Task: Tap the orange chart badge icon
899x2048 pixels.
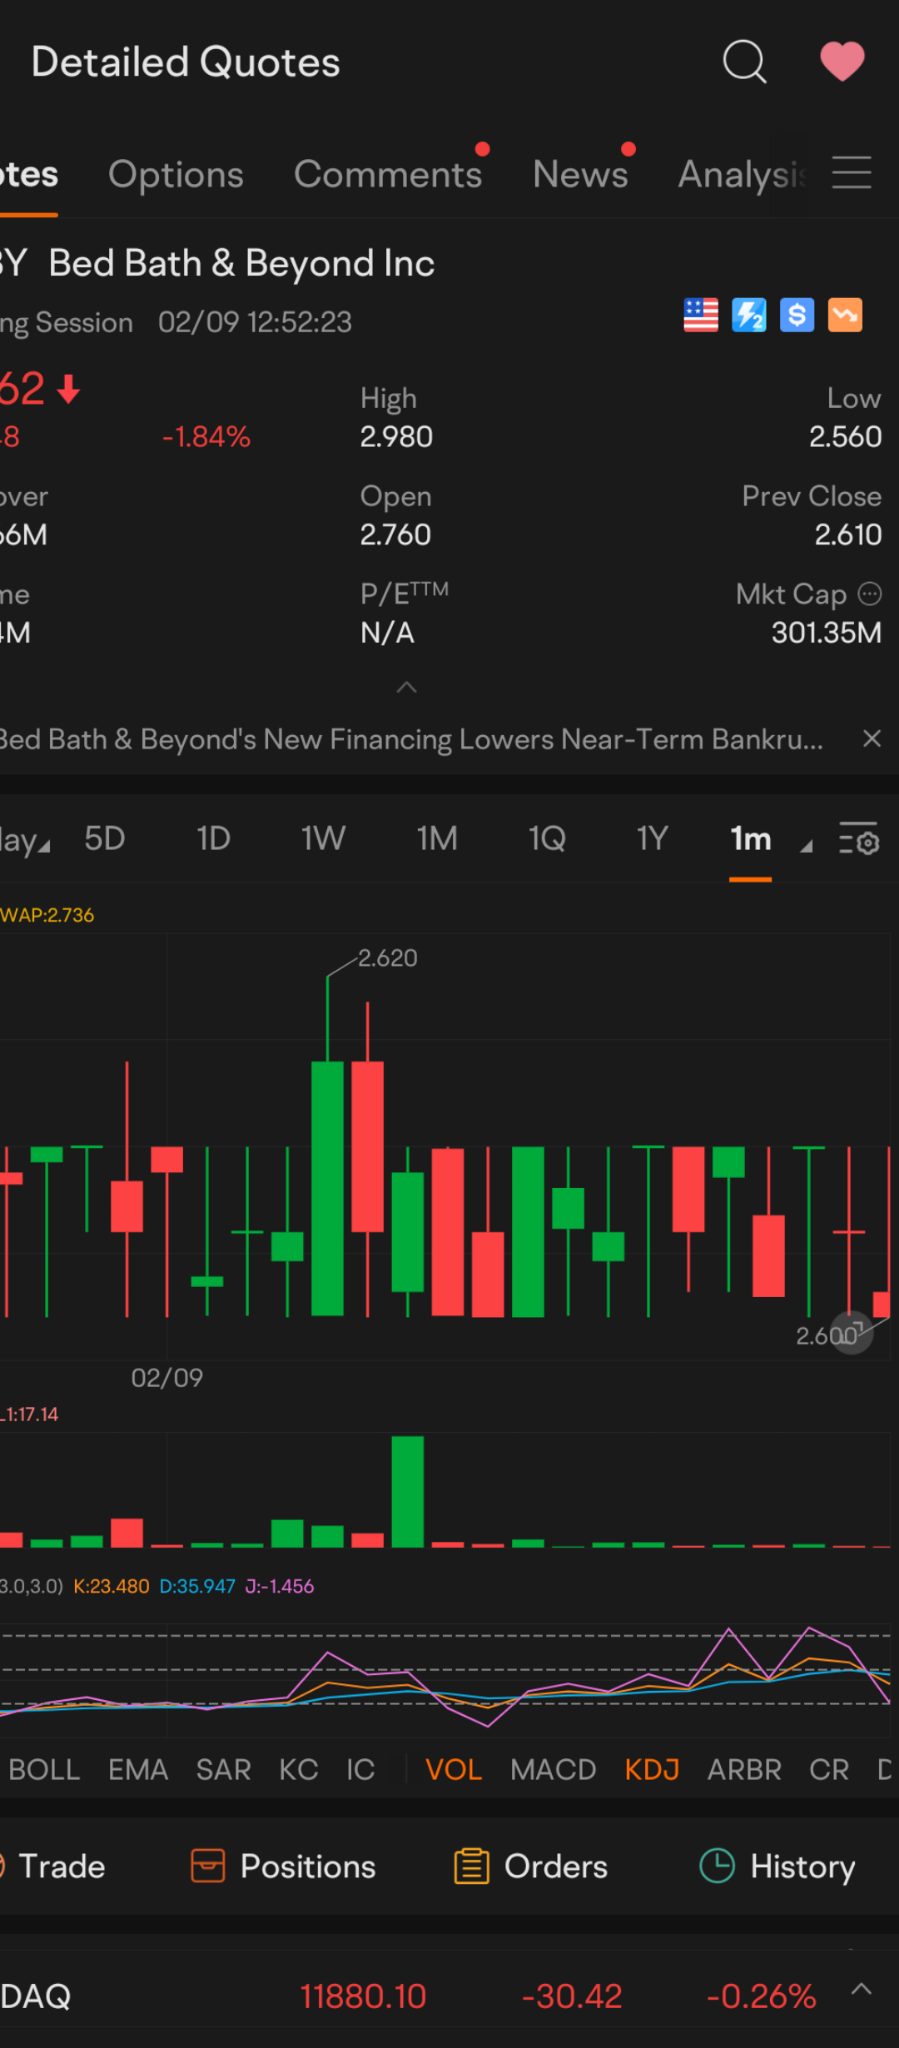Action: [845, 315]
